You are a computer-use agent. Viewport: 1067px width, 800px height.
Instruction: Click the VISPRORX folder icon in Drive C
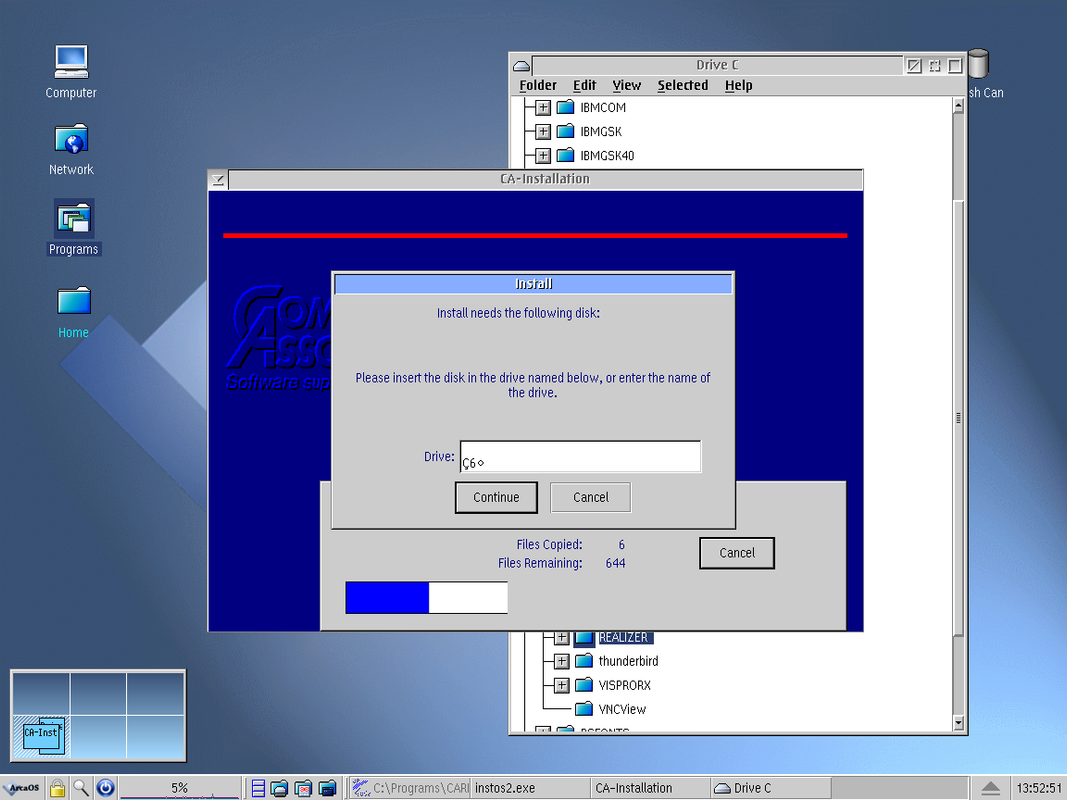(x=584, y=684)
